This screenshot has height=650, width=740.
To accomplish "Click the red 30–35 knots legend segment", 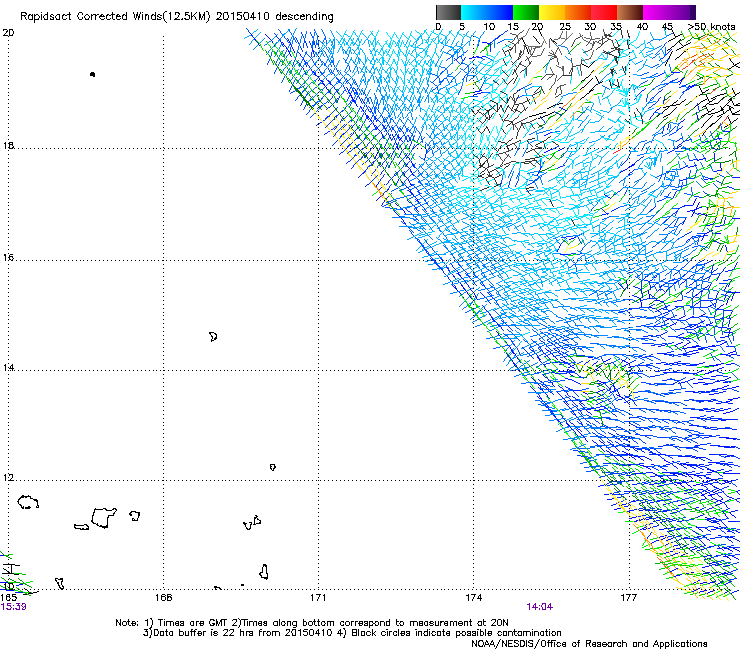I will [x=604, y=12].
